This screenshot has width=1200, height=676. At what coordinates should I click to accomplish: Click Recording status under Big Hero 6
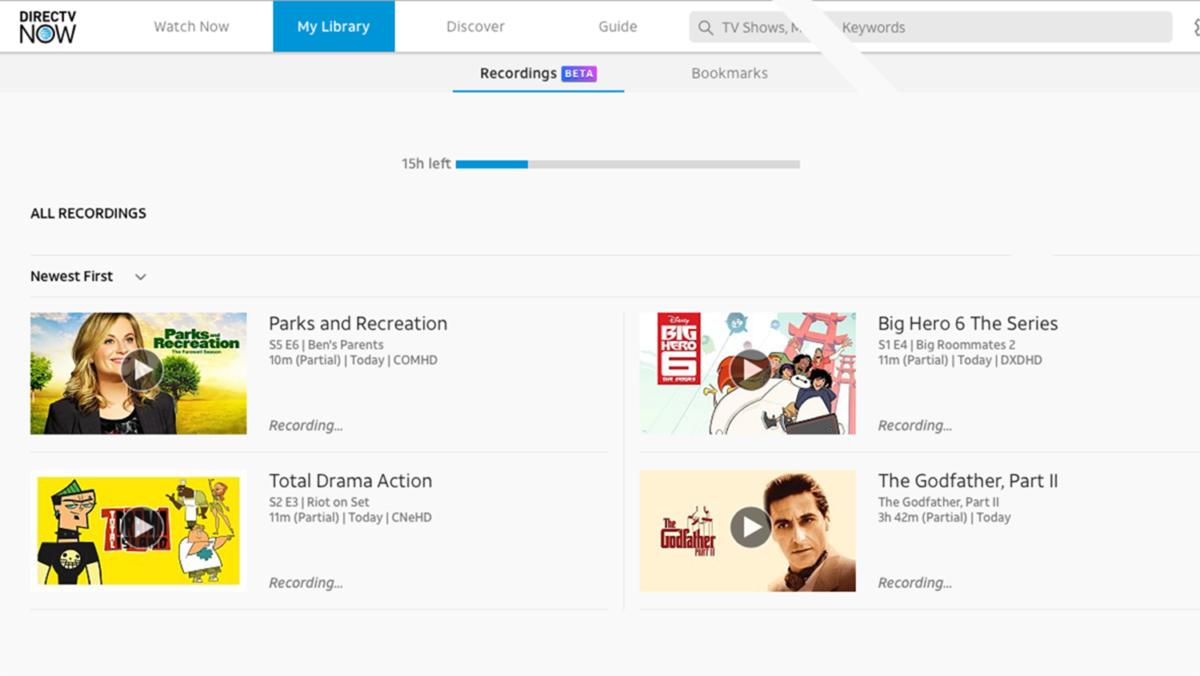(915, 425)
